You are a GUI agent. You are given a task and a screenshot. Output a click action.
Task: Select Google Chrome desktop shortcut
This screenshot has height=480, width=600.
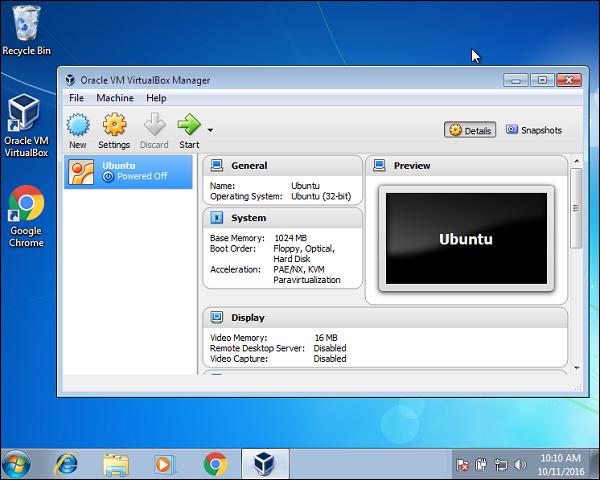pos(26,215)
